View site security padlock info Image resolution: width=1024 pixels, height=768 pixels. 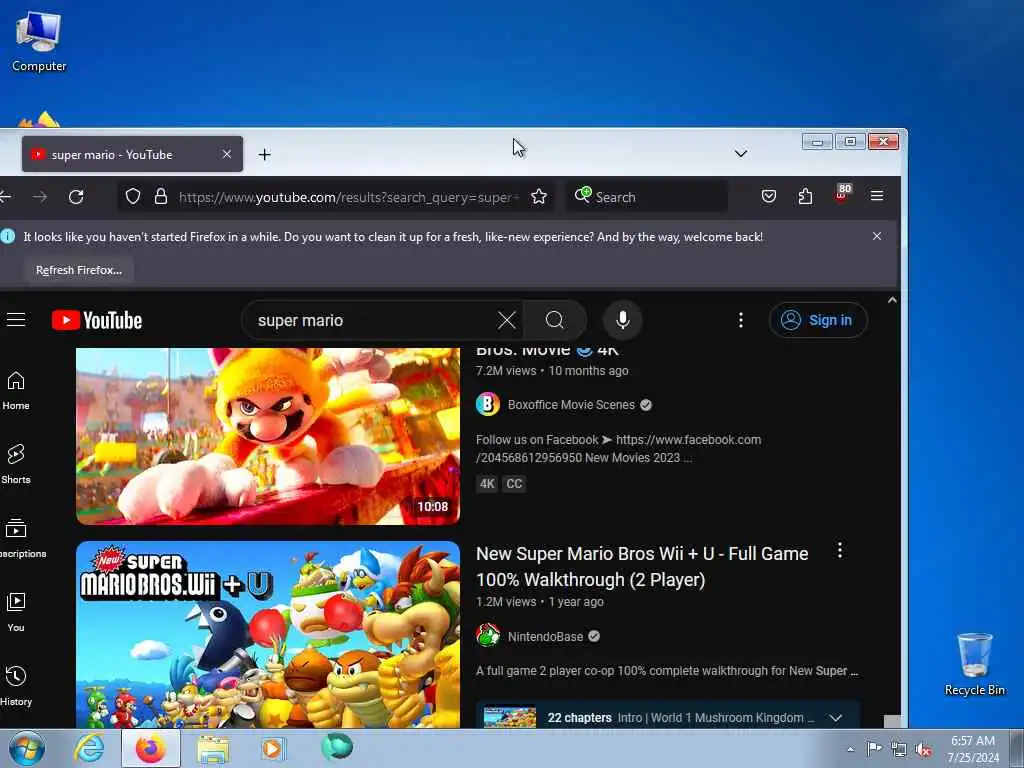161,197
